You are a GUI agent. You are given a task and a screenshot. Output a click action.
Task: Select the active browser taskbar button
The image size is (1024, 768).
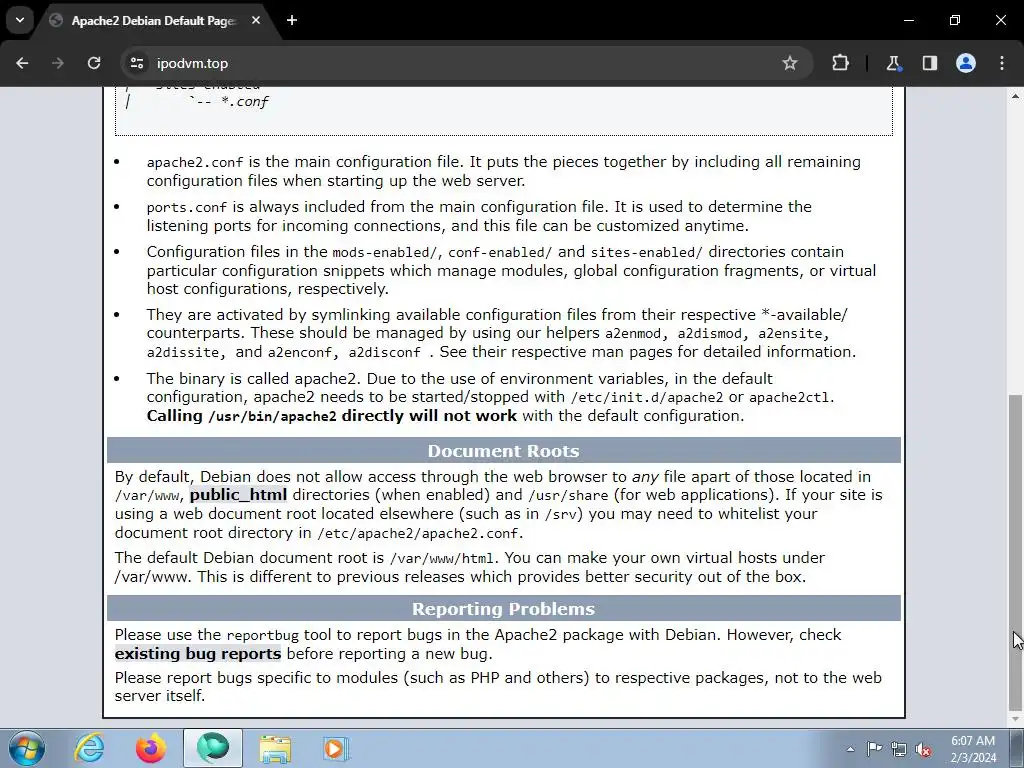(213, 748)
